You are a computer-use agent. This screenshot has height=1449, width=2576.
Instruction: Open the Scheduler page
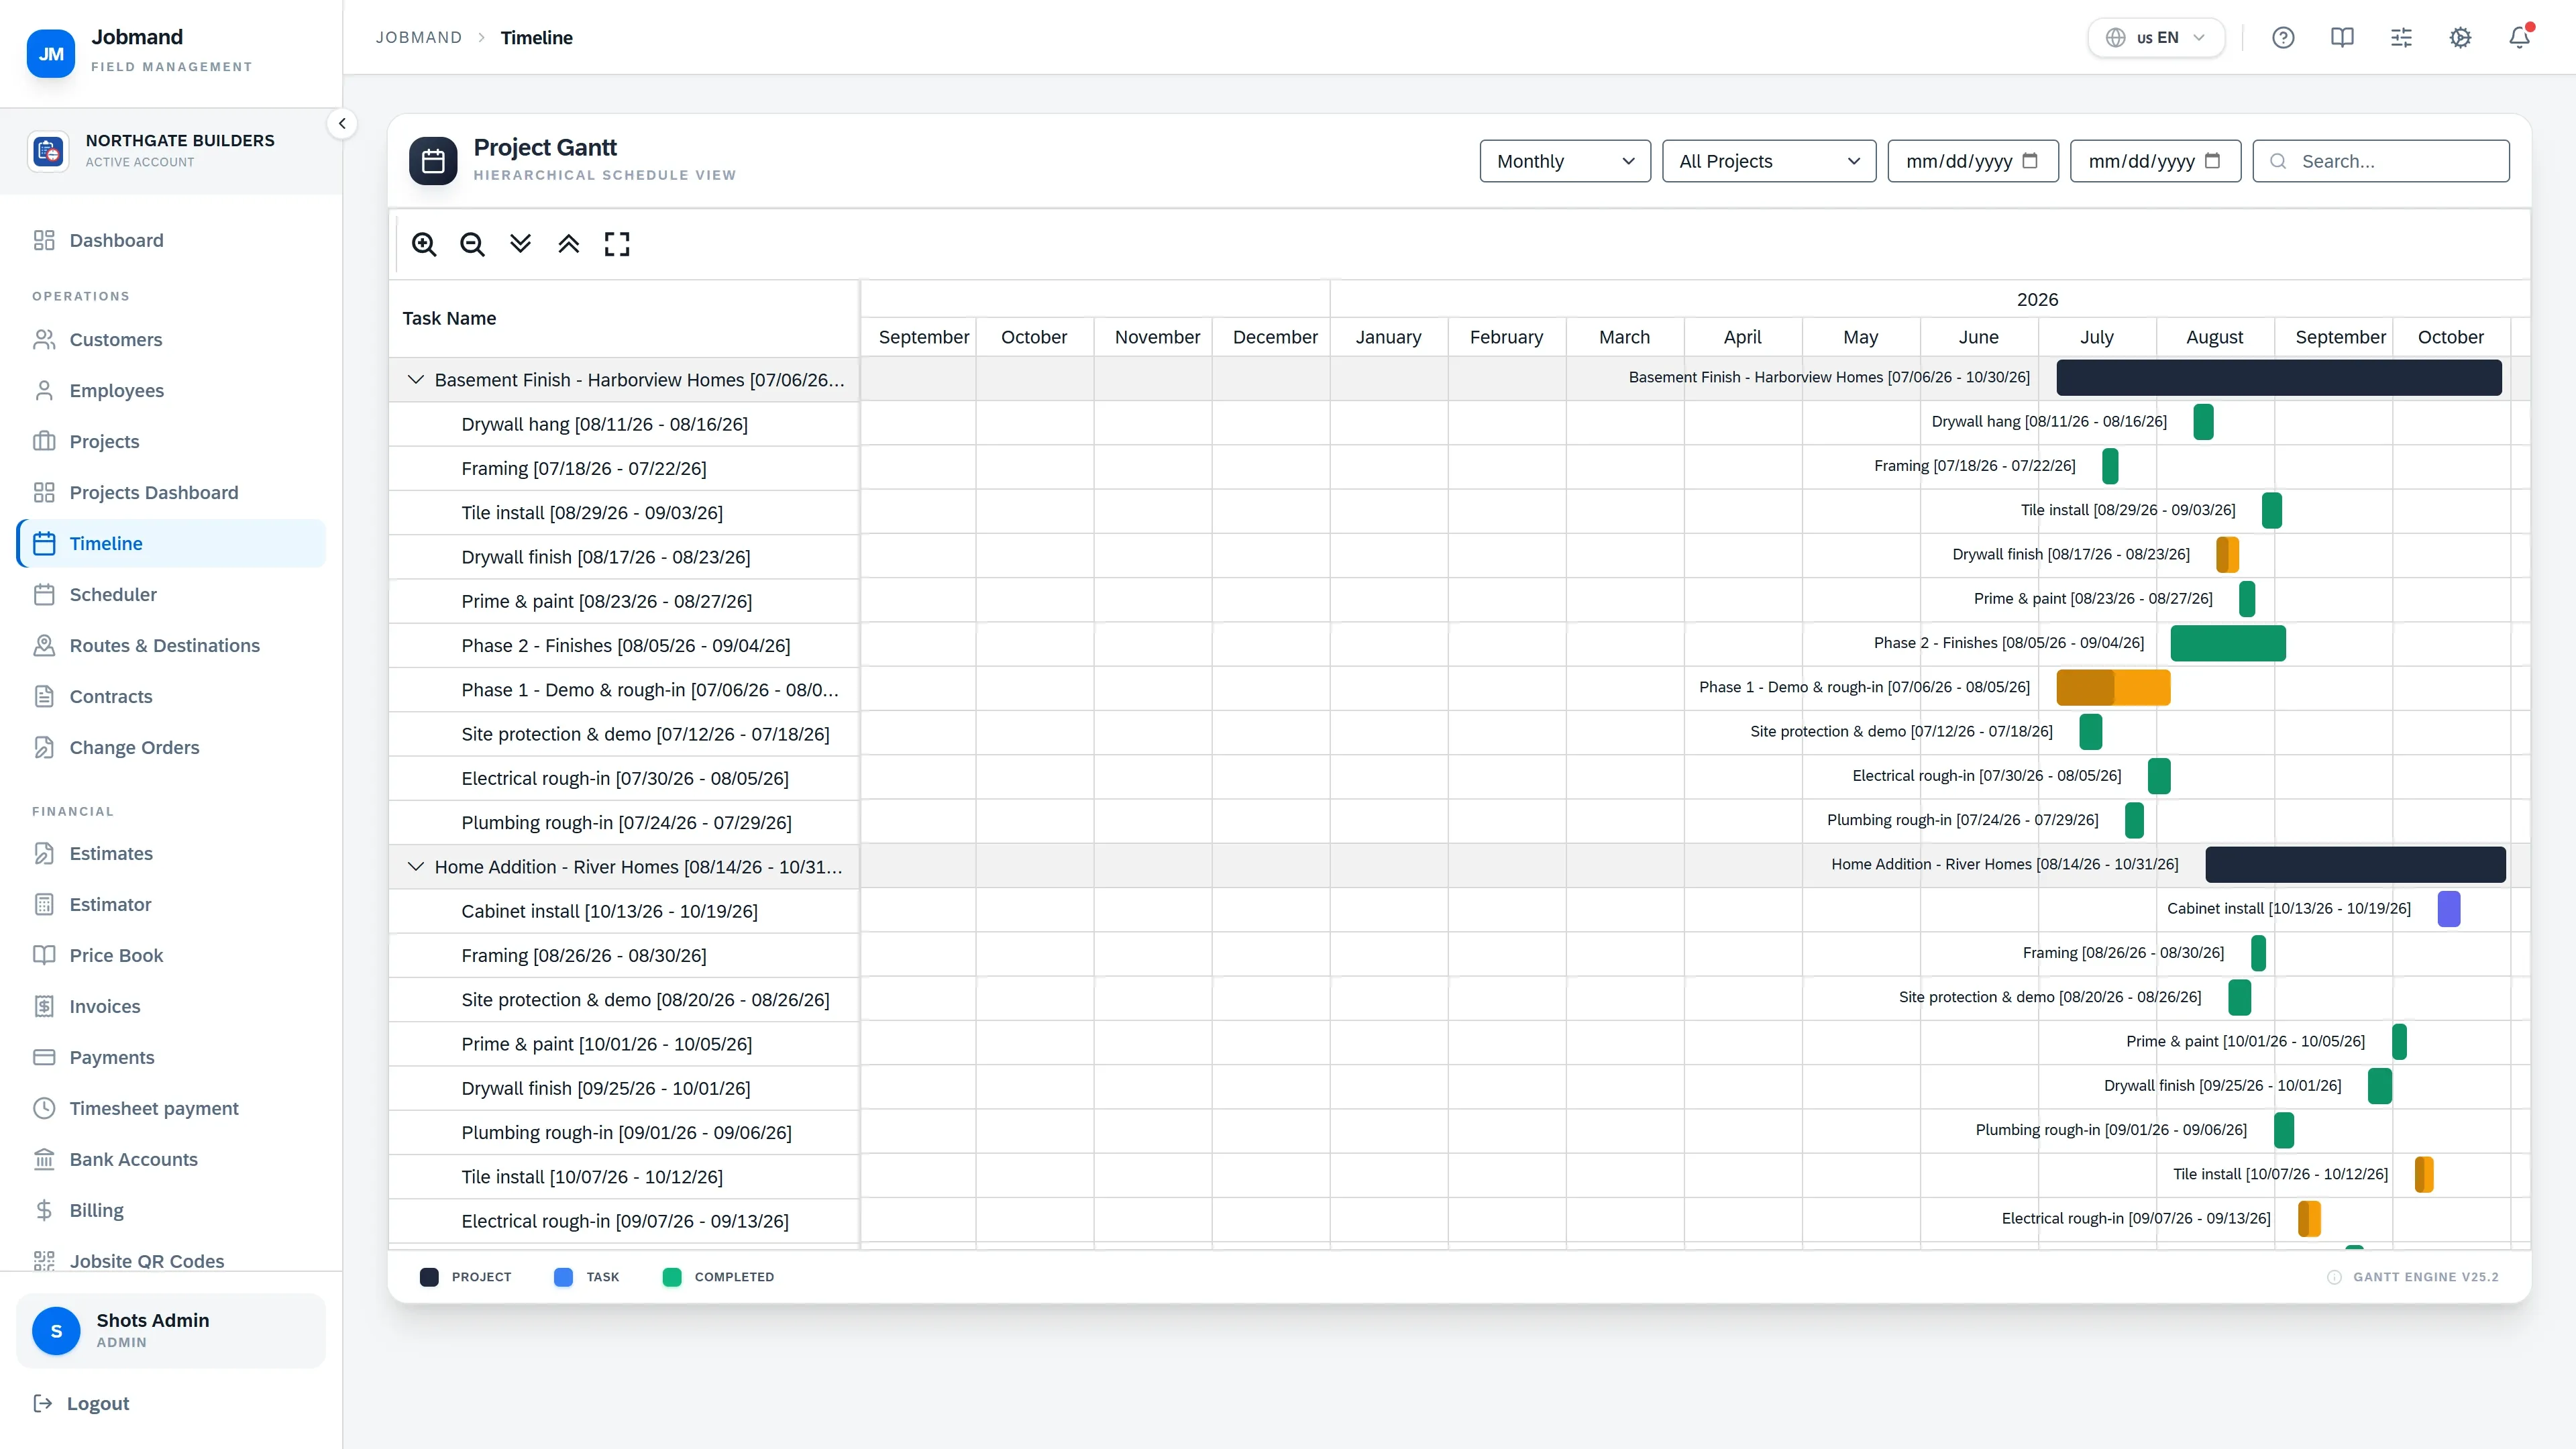171,595
